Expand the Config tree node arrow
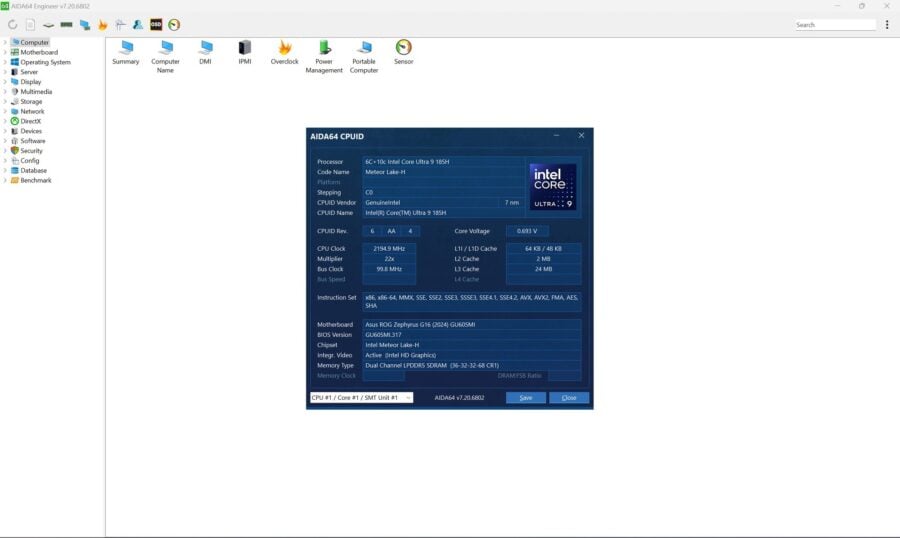This screenshot has height=538, width=900. pos(5,161)
